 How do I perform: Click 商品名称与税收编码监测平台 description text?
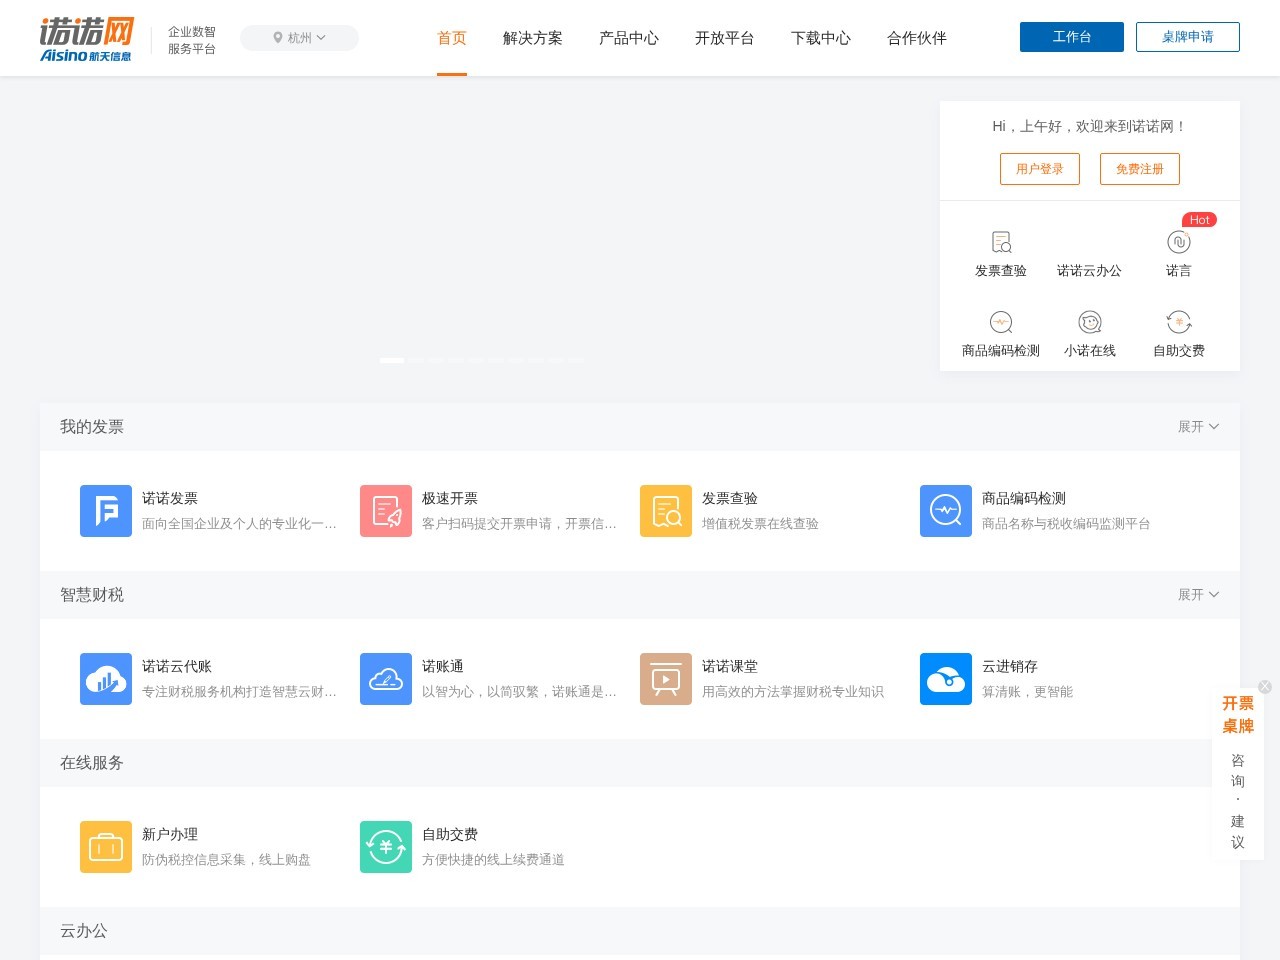pos(1066,524)
